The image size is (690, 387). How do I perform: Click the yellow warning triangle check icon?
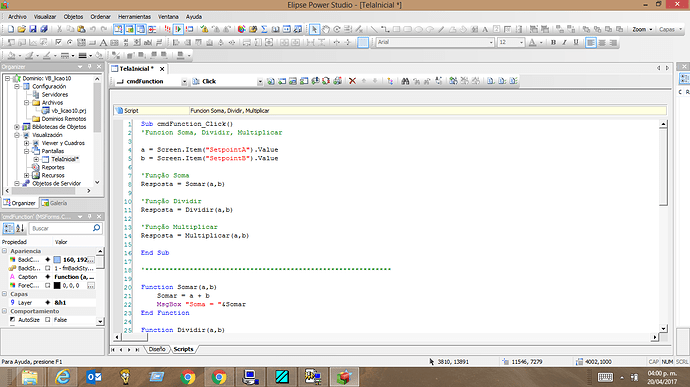204,29
